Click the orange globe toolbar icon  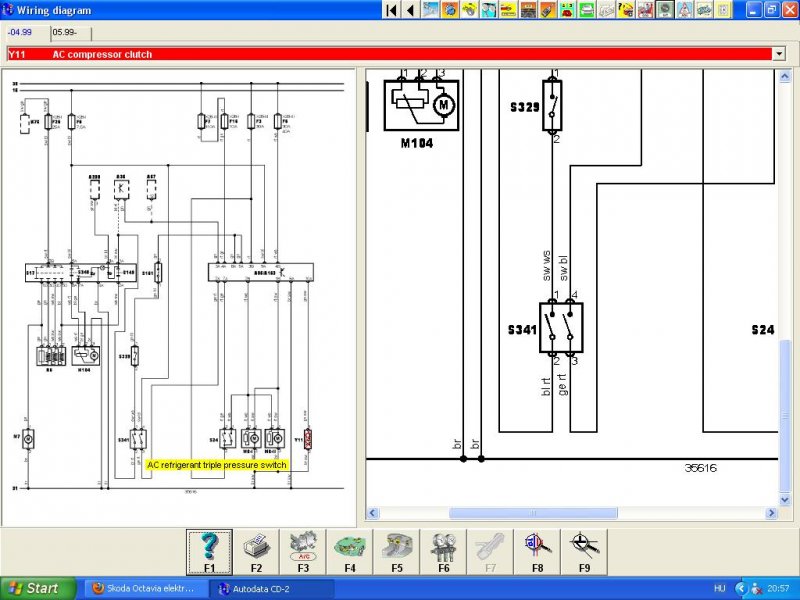449,10
